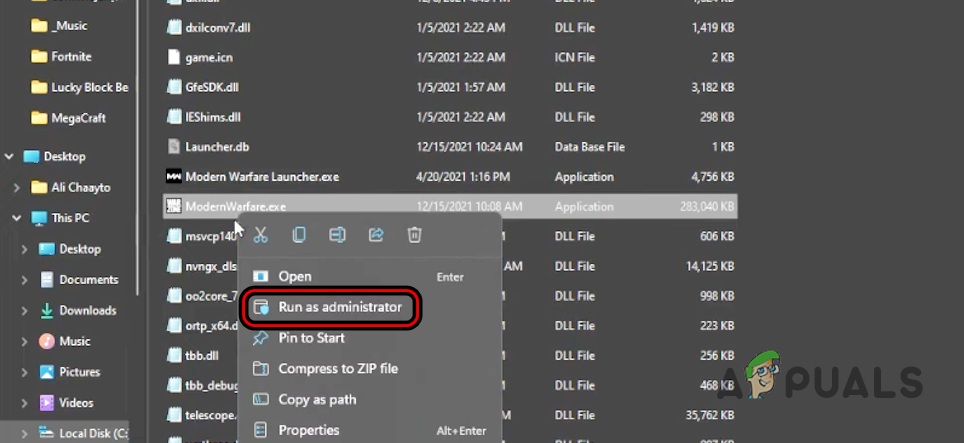
Task: Expand the Desktop node under This PC
Action: coord(25,249)
